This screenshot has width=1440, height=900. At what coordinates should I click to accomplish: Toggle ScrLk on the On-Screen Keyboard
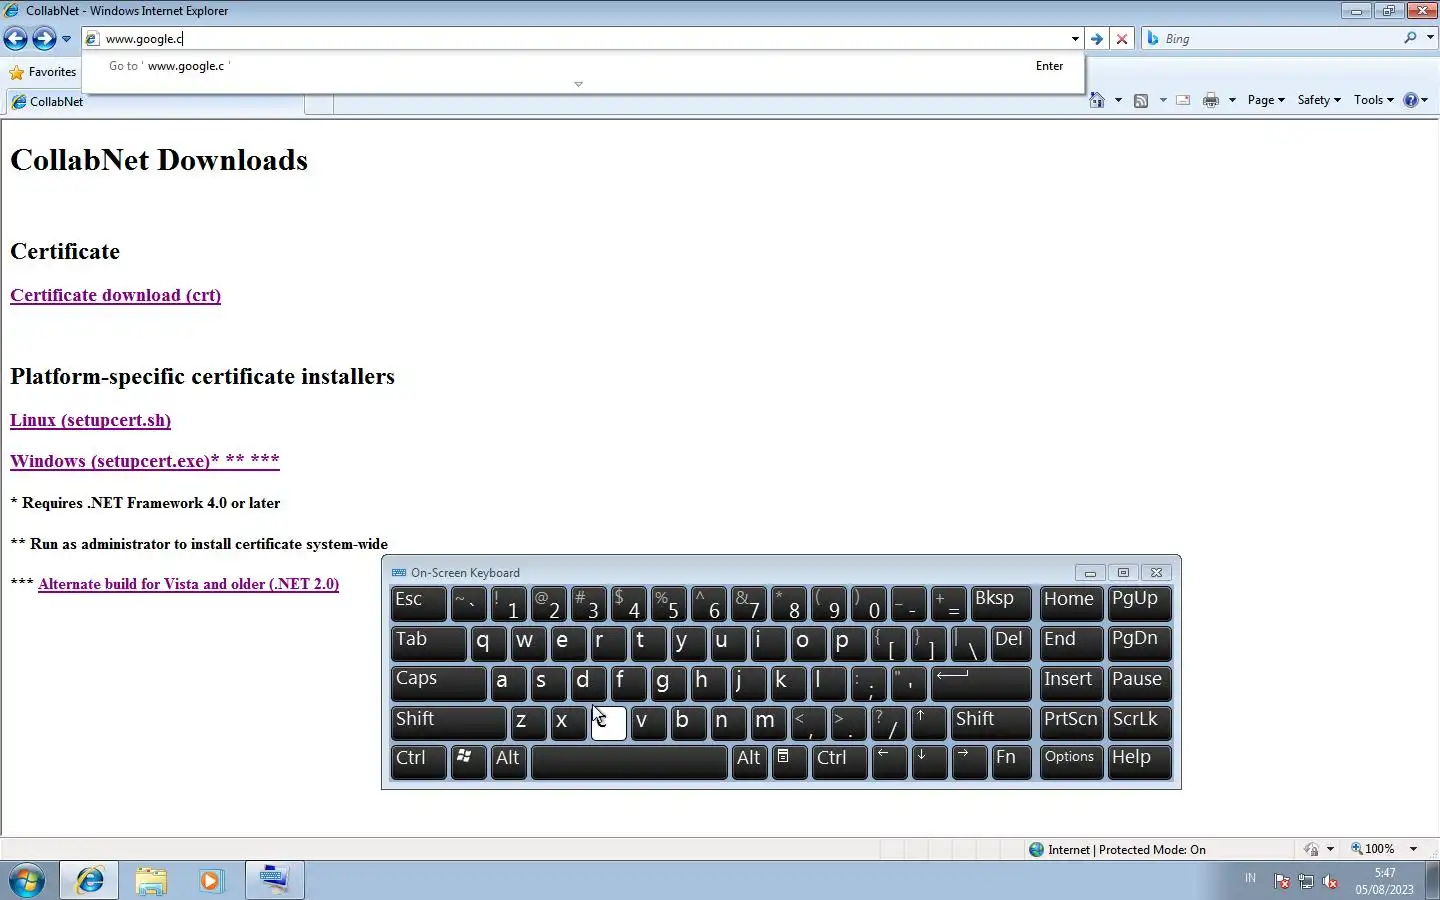(x=1139, y=723)
